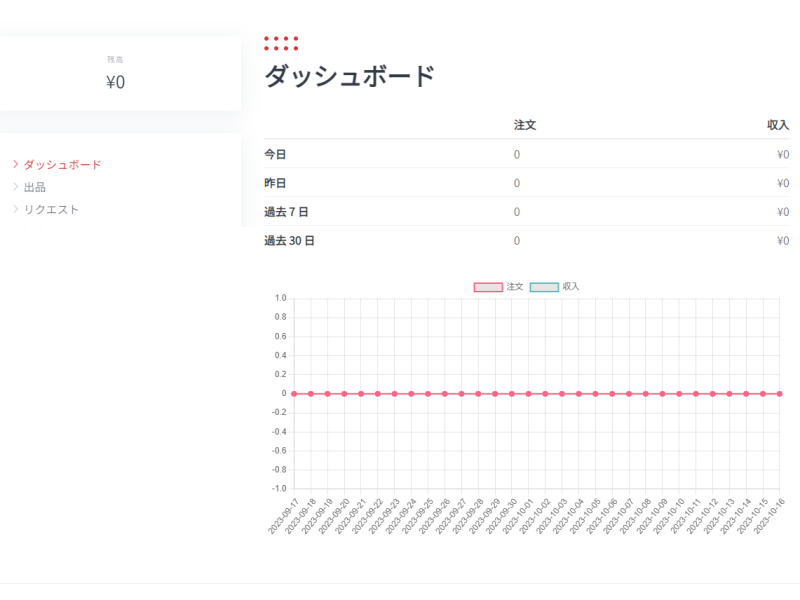Click the chevron arrow next to リクエスト
Image resolution: width=800 pixels, height=600 pixels.
pyautogui.click(x=16, y=209)
